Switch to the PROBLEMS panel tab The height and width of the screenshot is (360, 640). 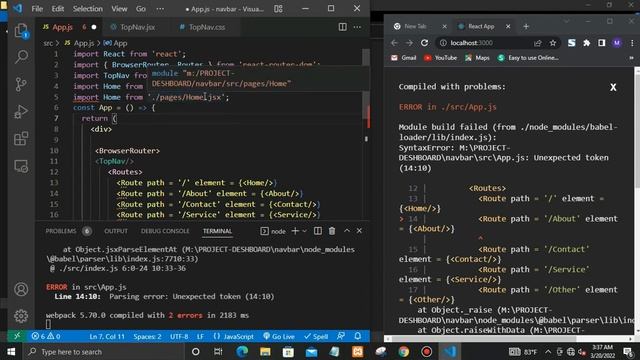click(x=61, y=231)
